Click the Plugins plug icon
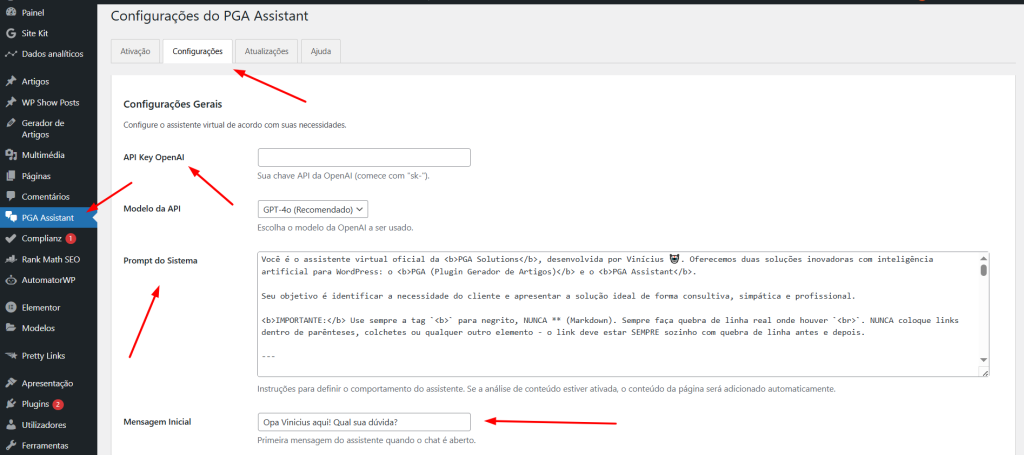The image size is (1024, 455). click(10, 404)
